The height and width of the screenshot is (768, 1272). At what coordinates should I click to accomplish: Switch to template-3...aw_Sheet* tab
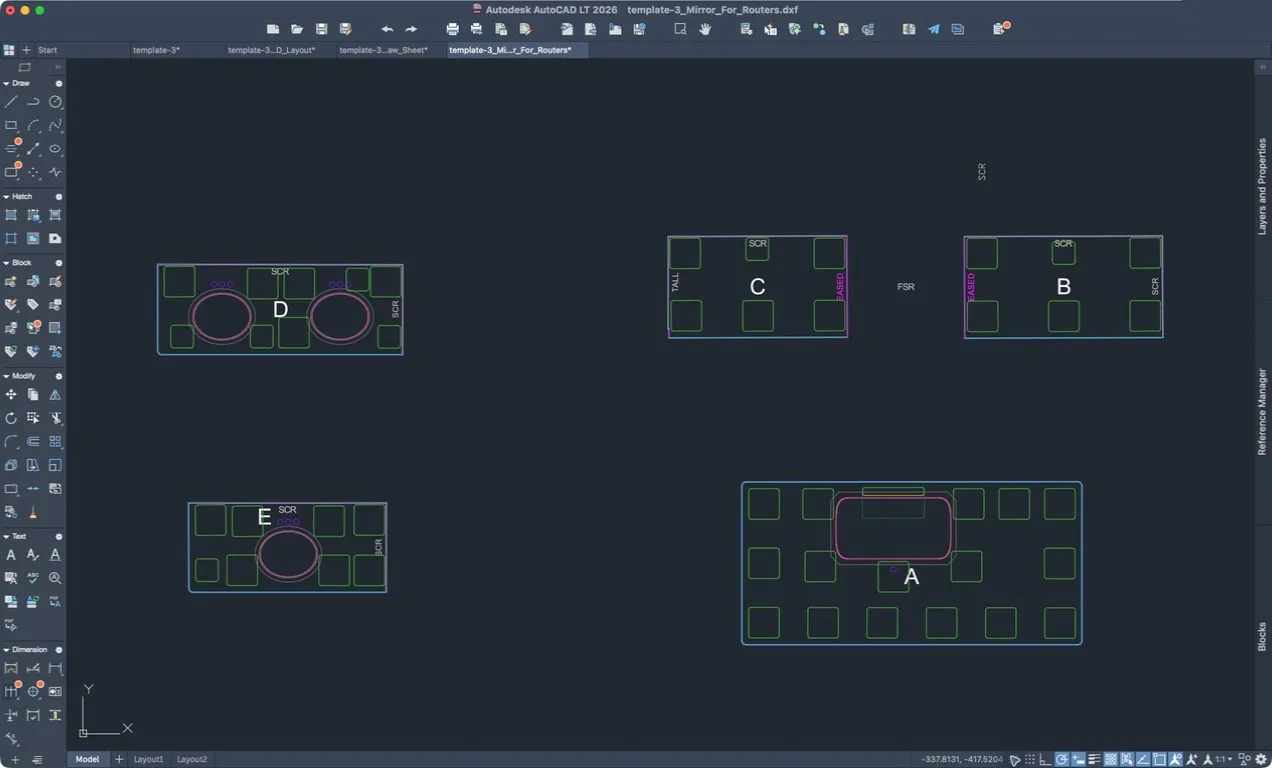[x=384, y=49]
